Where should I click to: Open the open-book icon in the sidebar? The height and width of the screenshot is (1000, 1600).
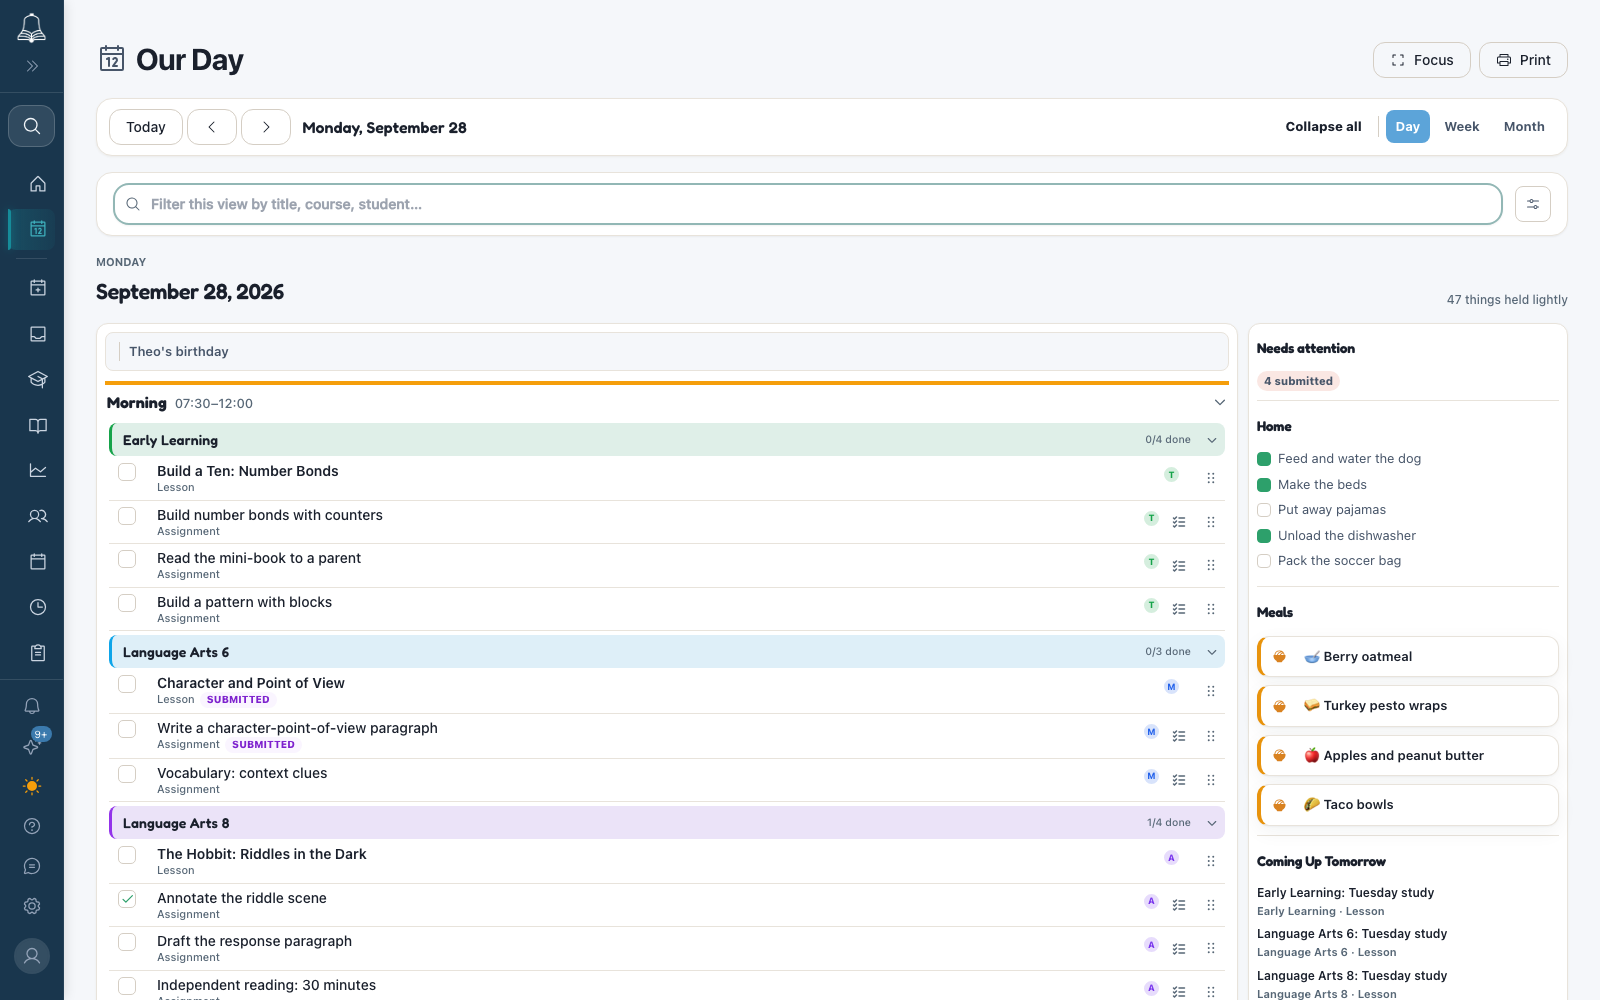click(38, 426)
